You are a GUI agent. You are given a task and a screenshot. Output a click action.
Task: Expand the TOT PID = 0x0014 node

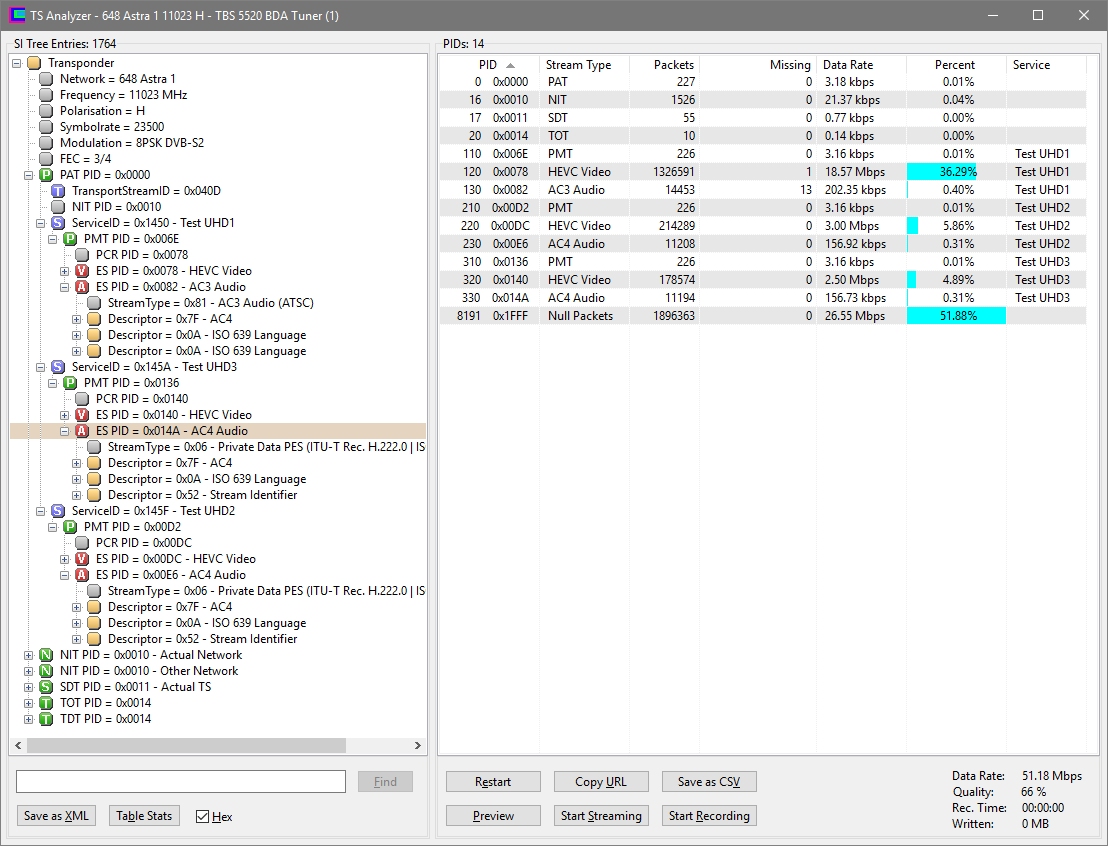(28, 703)
